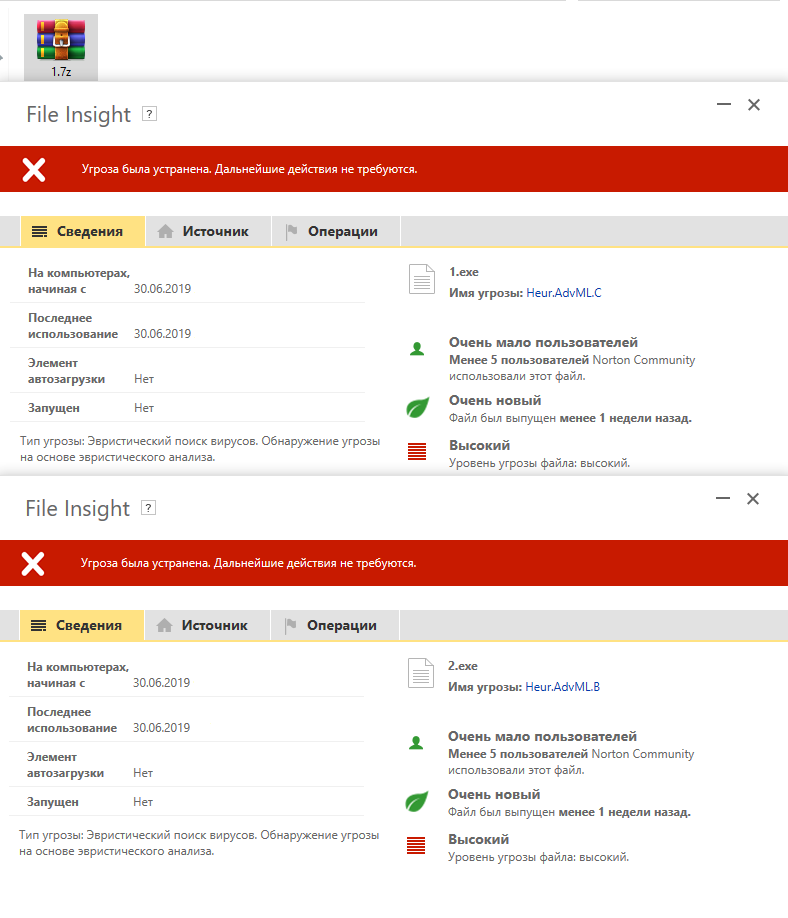Viewport: 788px width, 918px height.
Task: Click 'Запущен' value Нет in 1.exe window
Action: point(144,408)
